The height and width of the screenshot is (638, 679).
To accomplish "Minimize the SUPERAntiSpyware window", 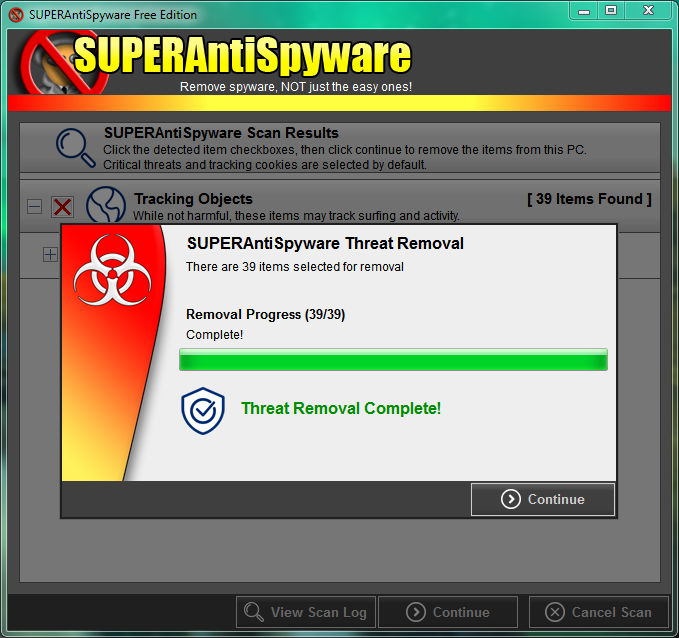I will (584, 11).
